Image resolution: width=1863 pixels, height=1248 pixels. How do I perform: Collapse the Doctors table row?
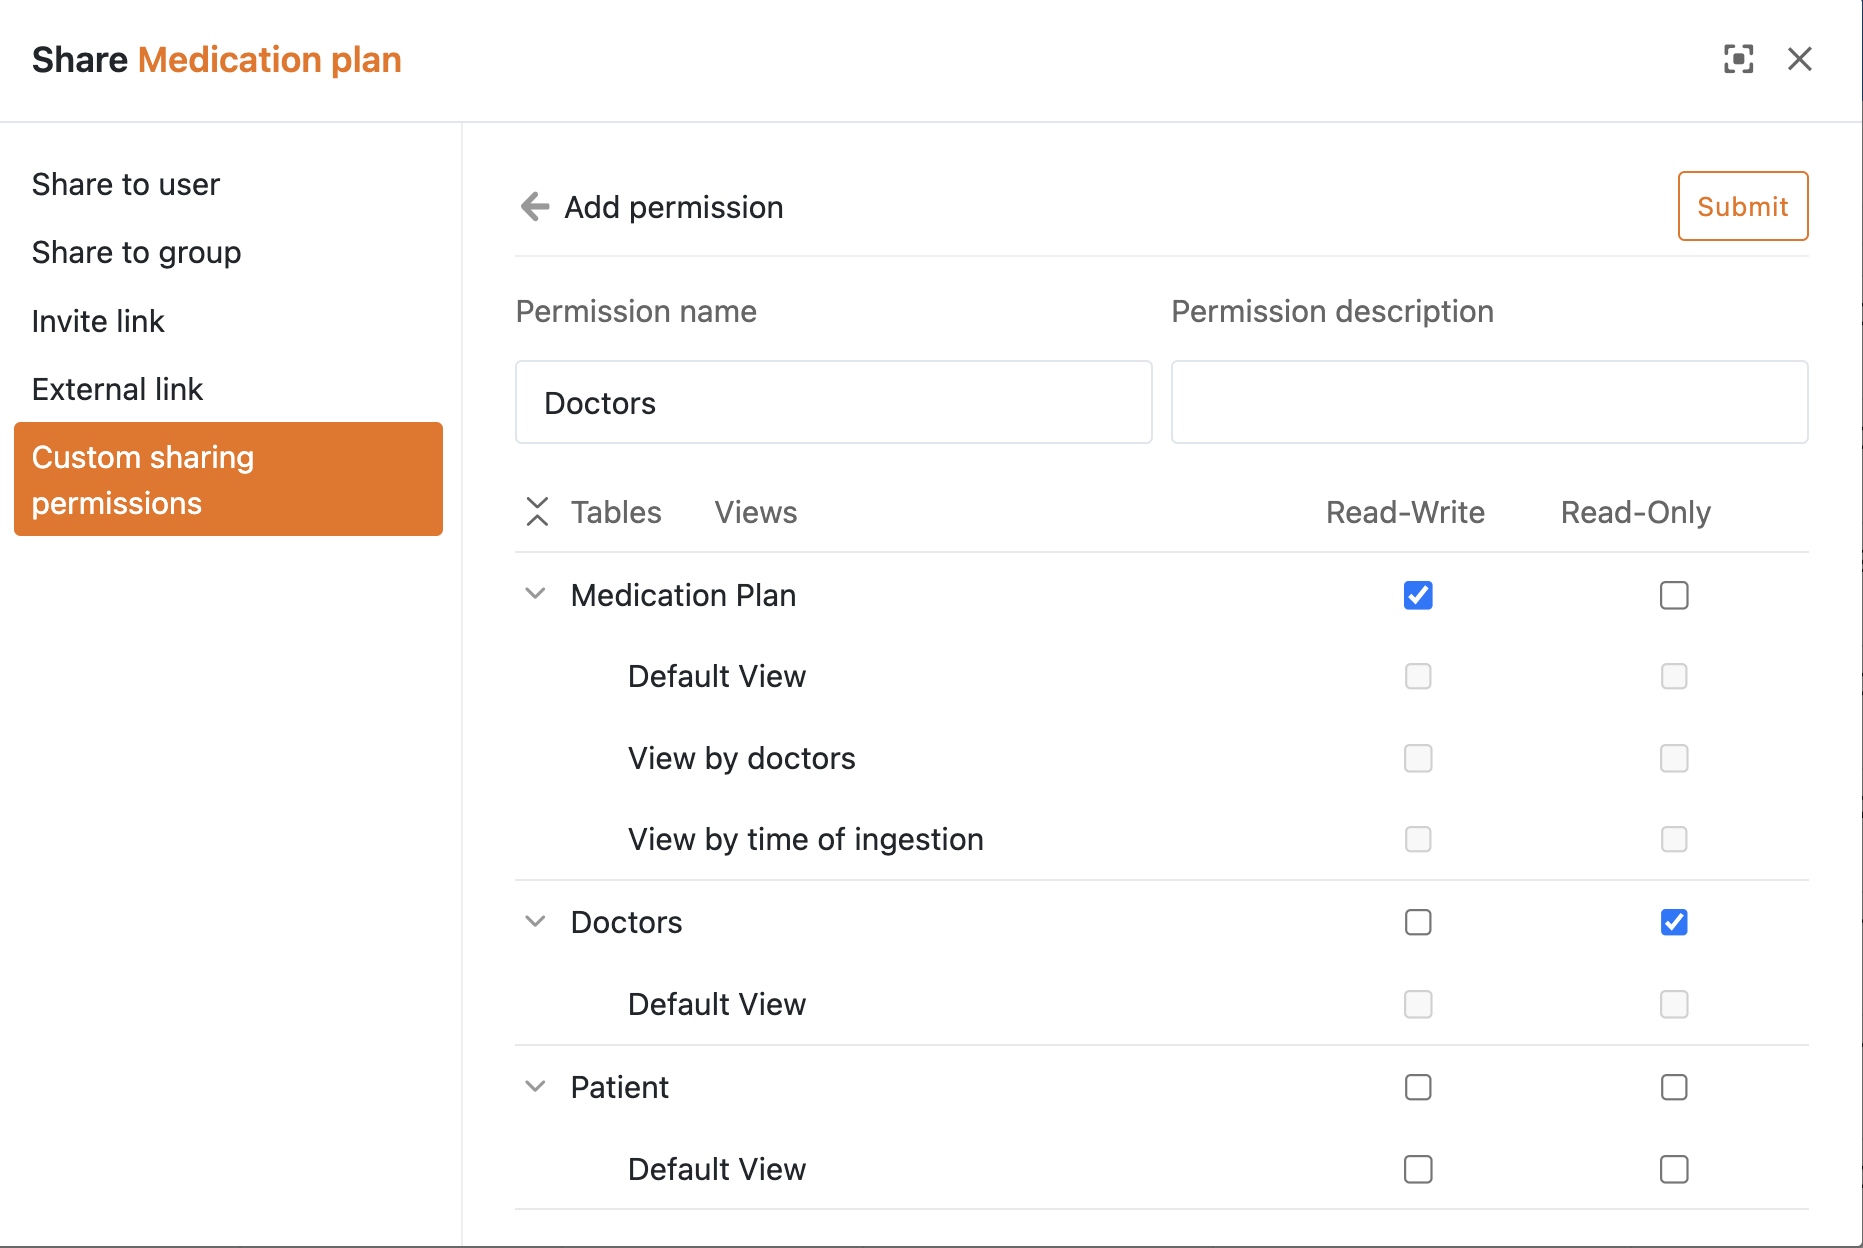click(x=535, y=921)
